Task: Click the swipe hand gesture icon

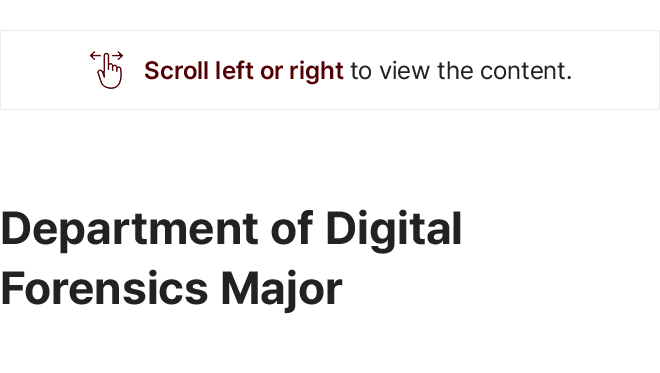Action: tap(106, 70)
